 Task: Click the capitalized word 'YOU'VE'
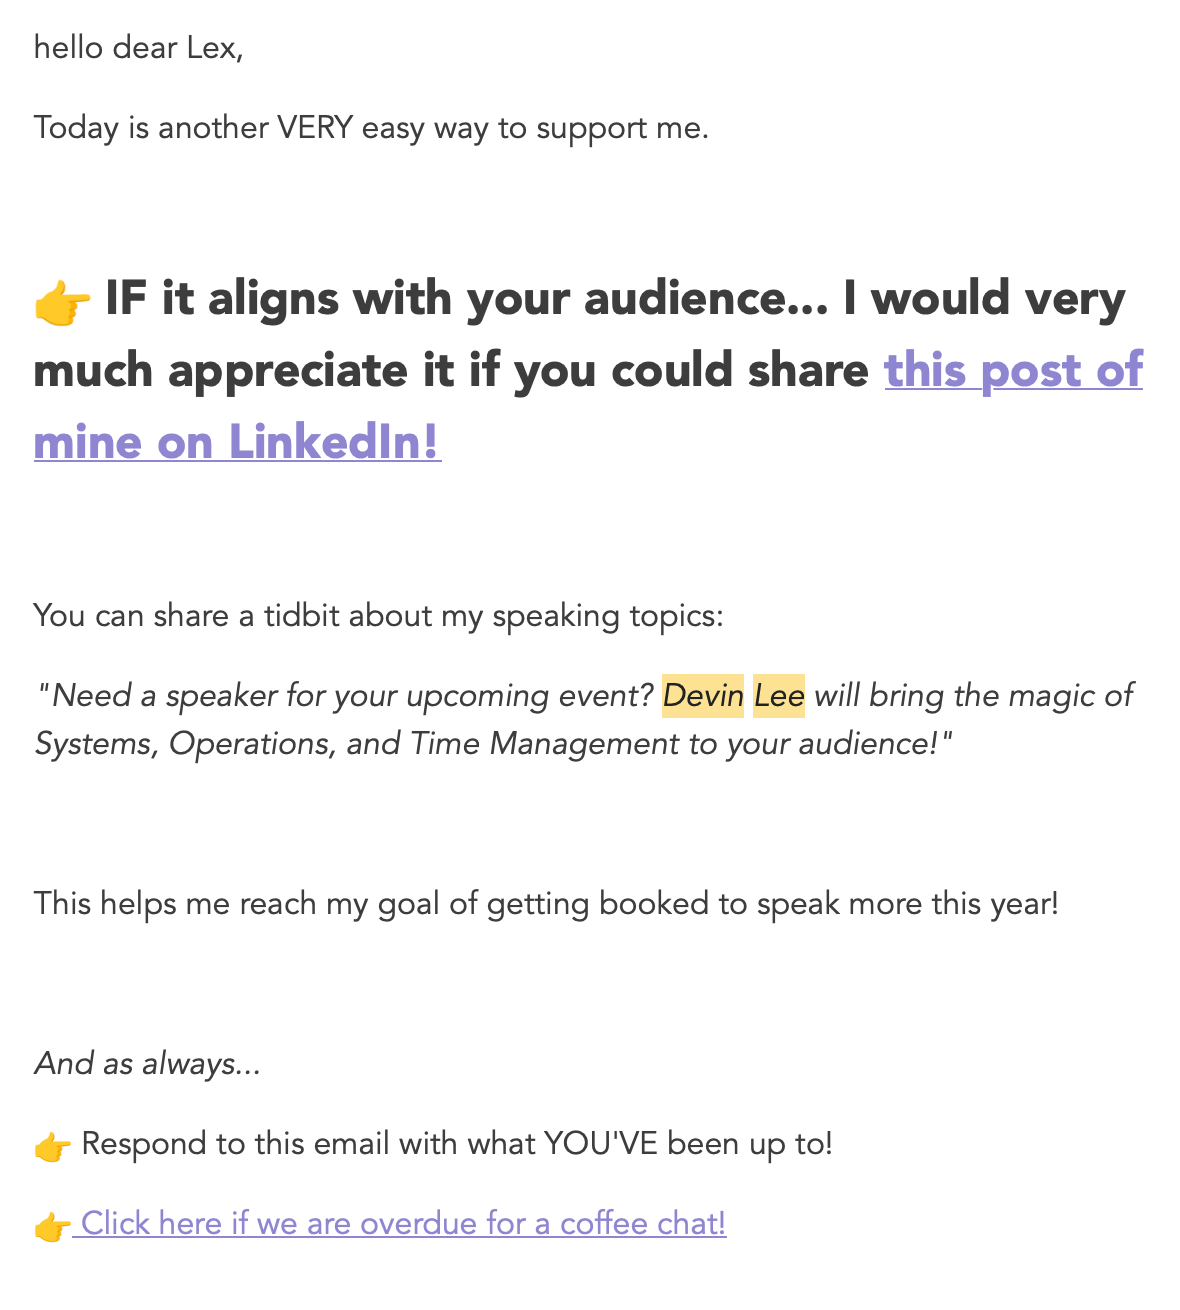[600, 1143]
